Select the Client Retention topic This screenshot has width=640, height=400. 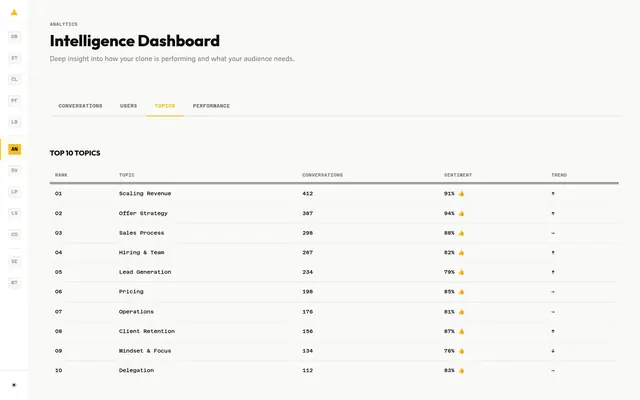pyautogui.click(x=147, y=331)
